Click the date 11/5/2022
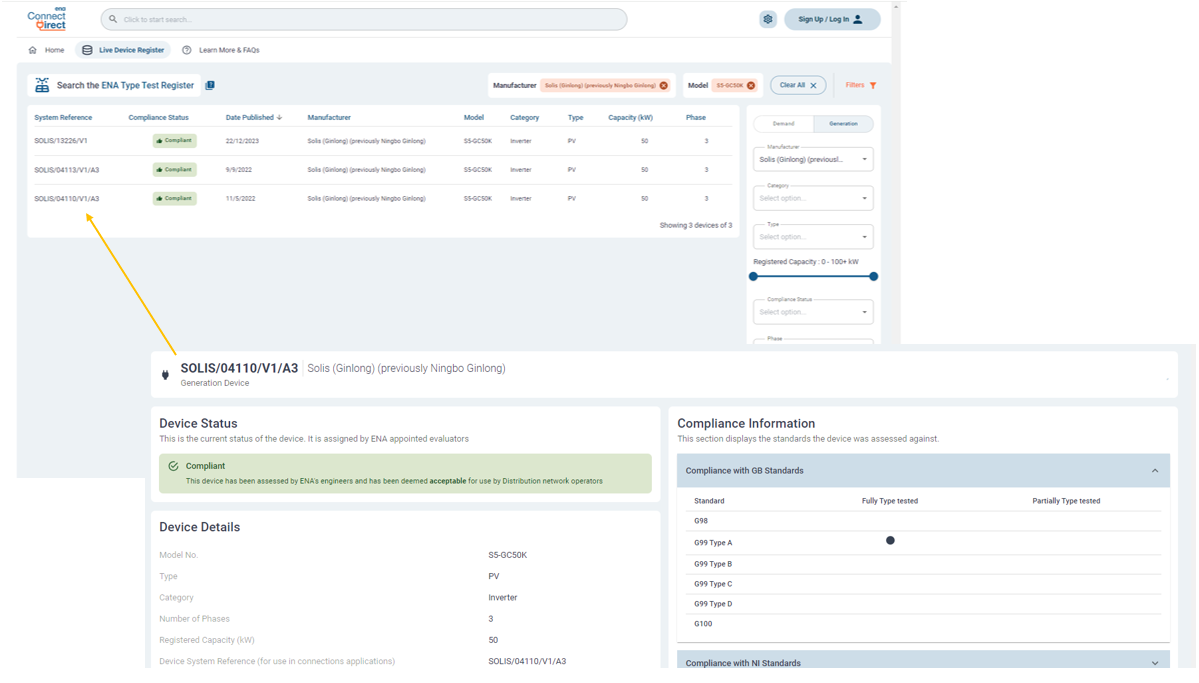Screen dimensions: 1199x683 [x=241, y=199]
